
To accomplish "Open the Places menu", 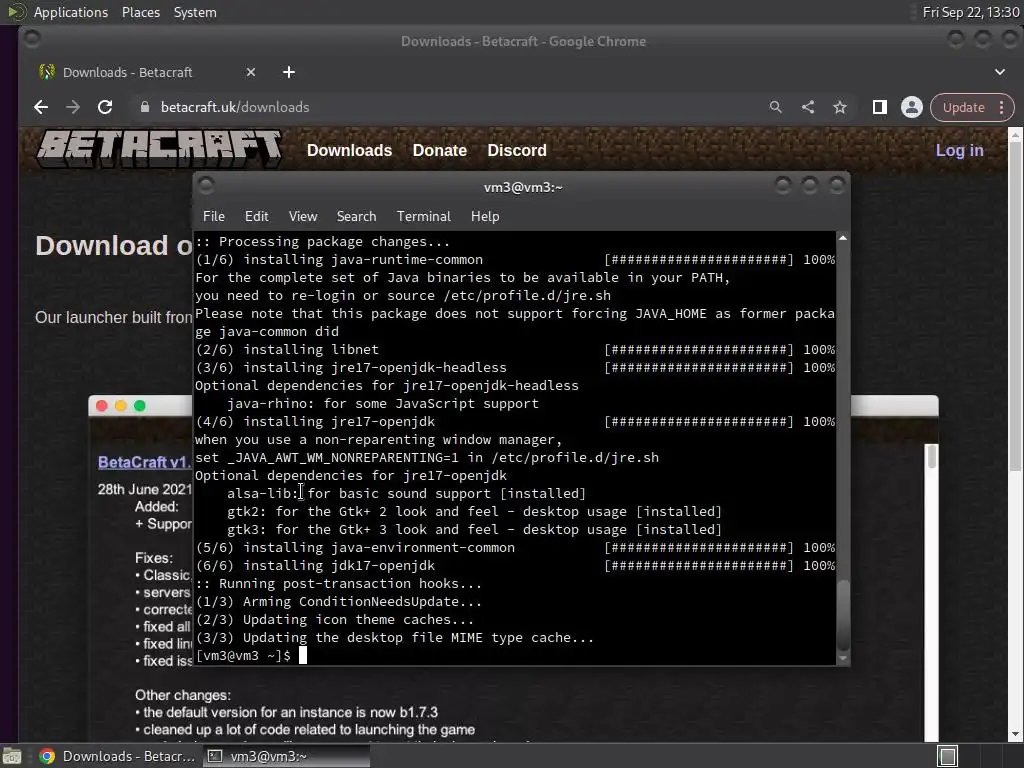I will (x=140, y=12).
